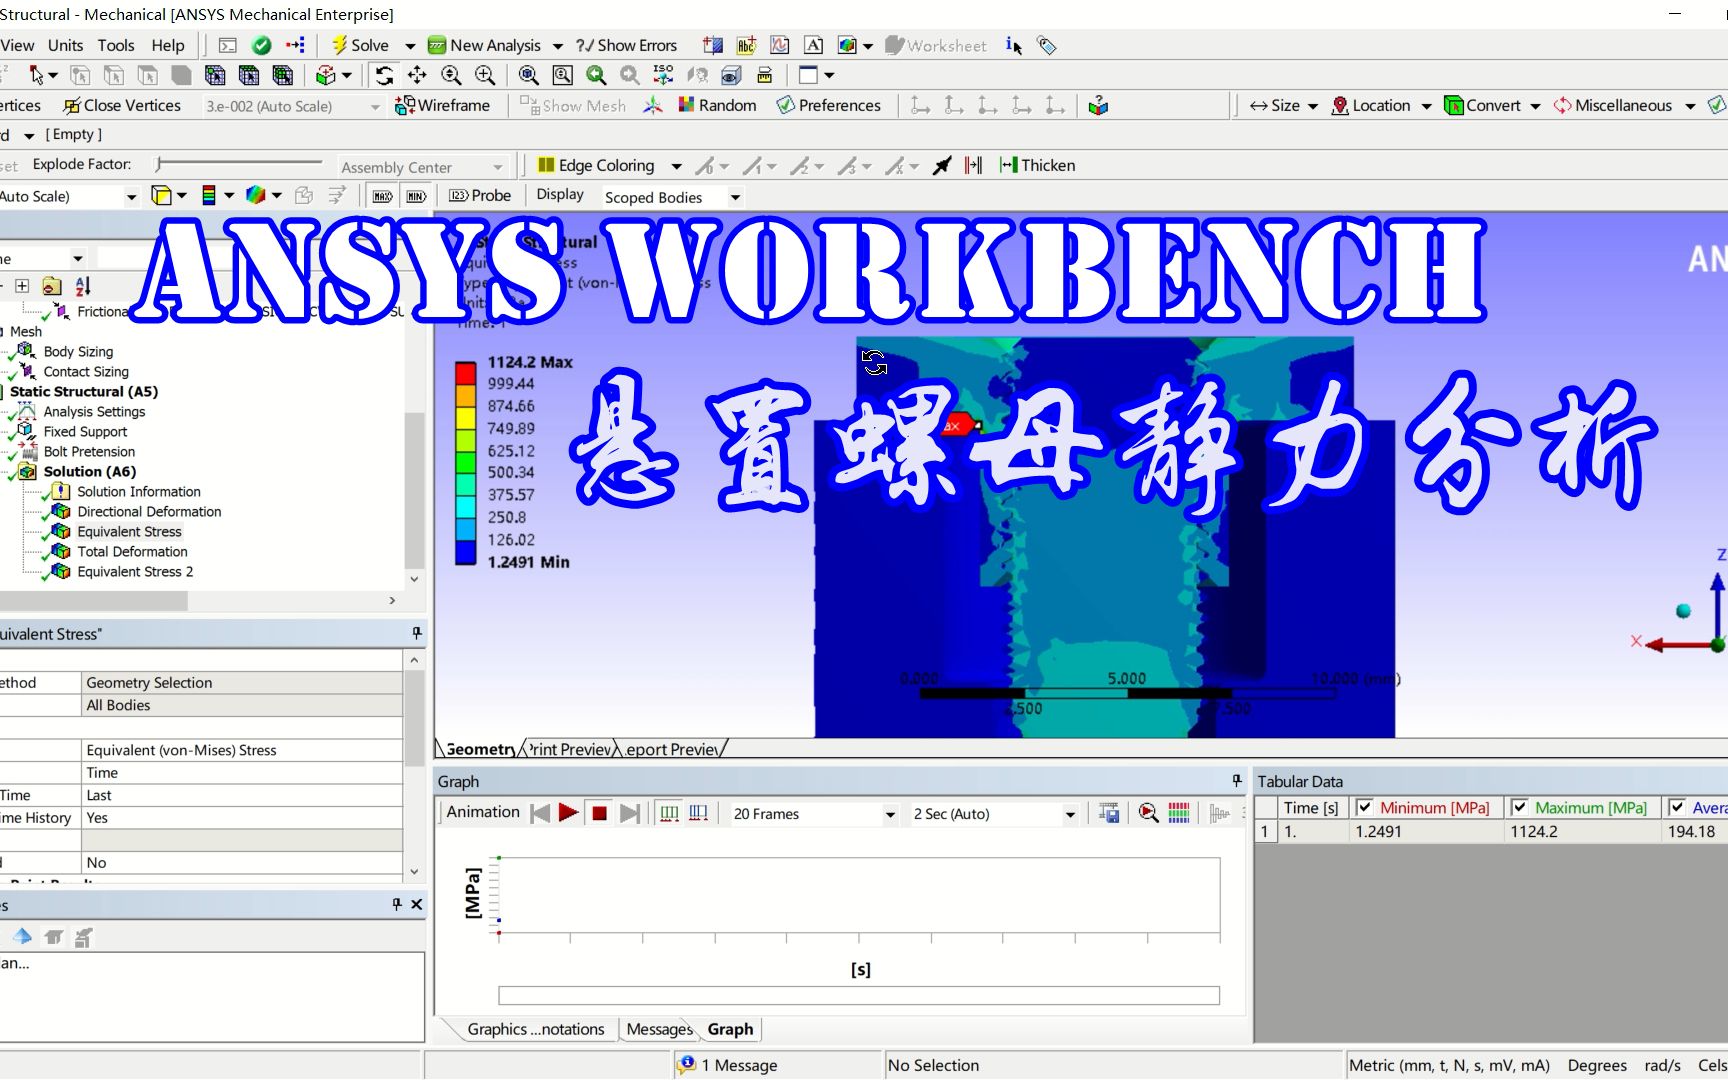Activate the Probe tool
This screenshot has width=1728, height=1080.
point(480,195)
